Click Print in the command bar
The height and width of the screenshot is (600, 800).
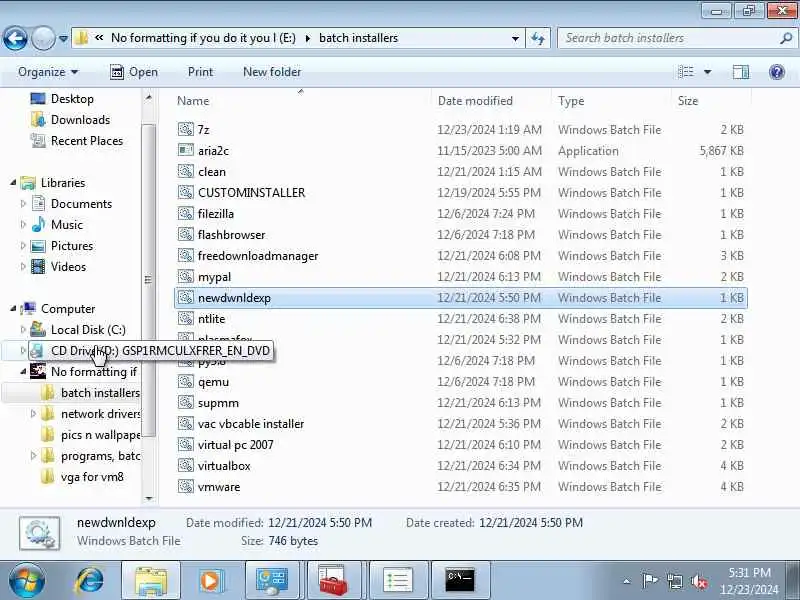click(201, 72)
